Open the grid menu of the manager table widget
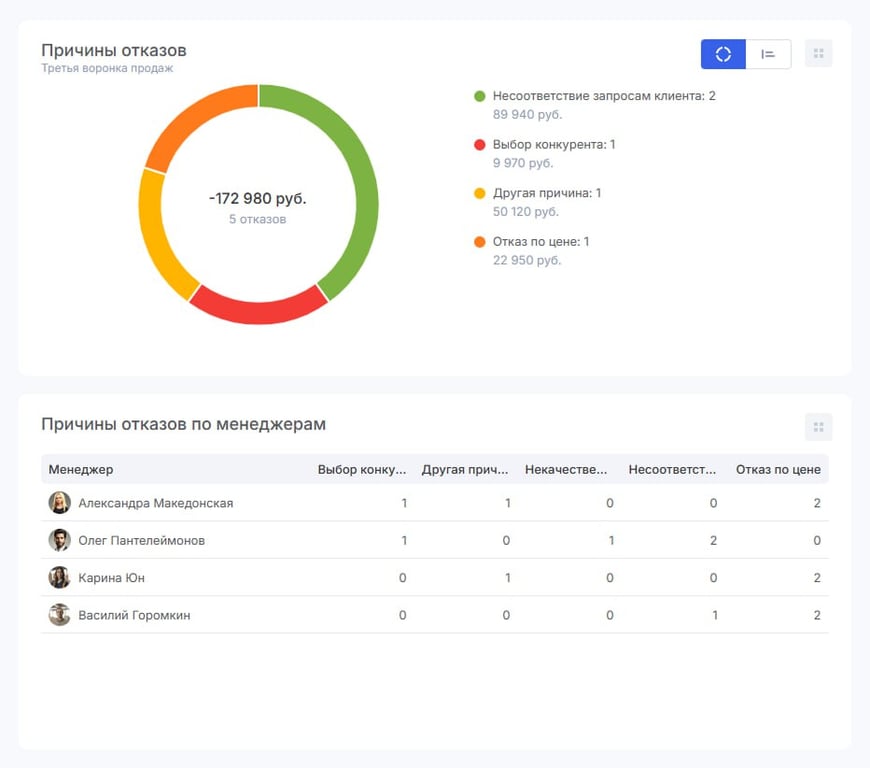This screenshot has width=870, height=768. point(818,427)
